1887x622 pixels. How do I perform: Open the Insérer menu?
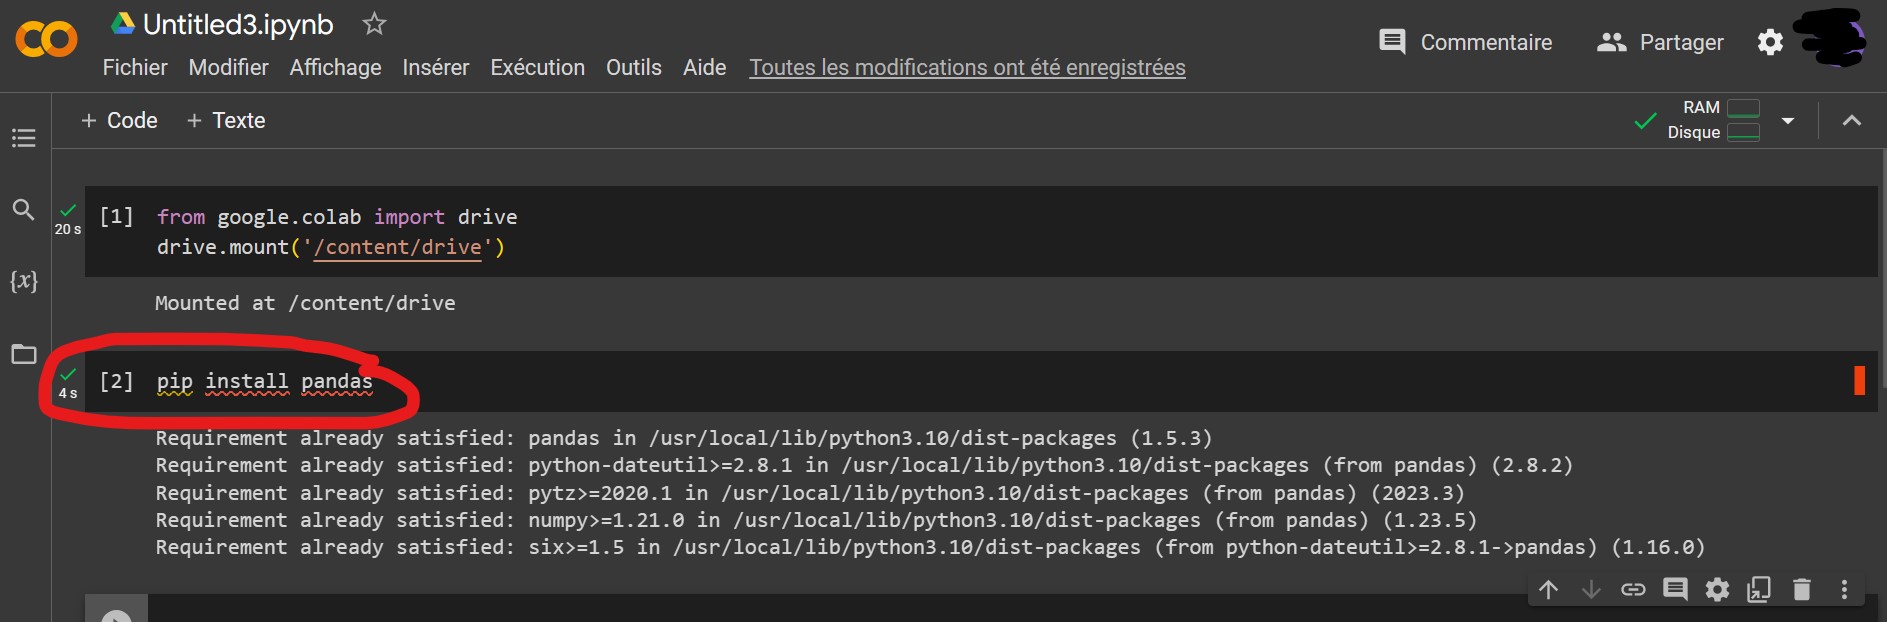pyautogui.click(x=435, y=67)
